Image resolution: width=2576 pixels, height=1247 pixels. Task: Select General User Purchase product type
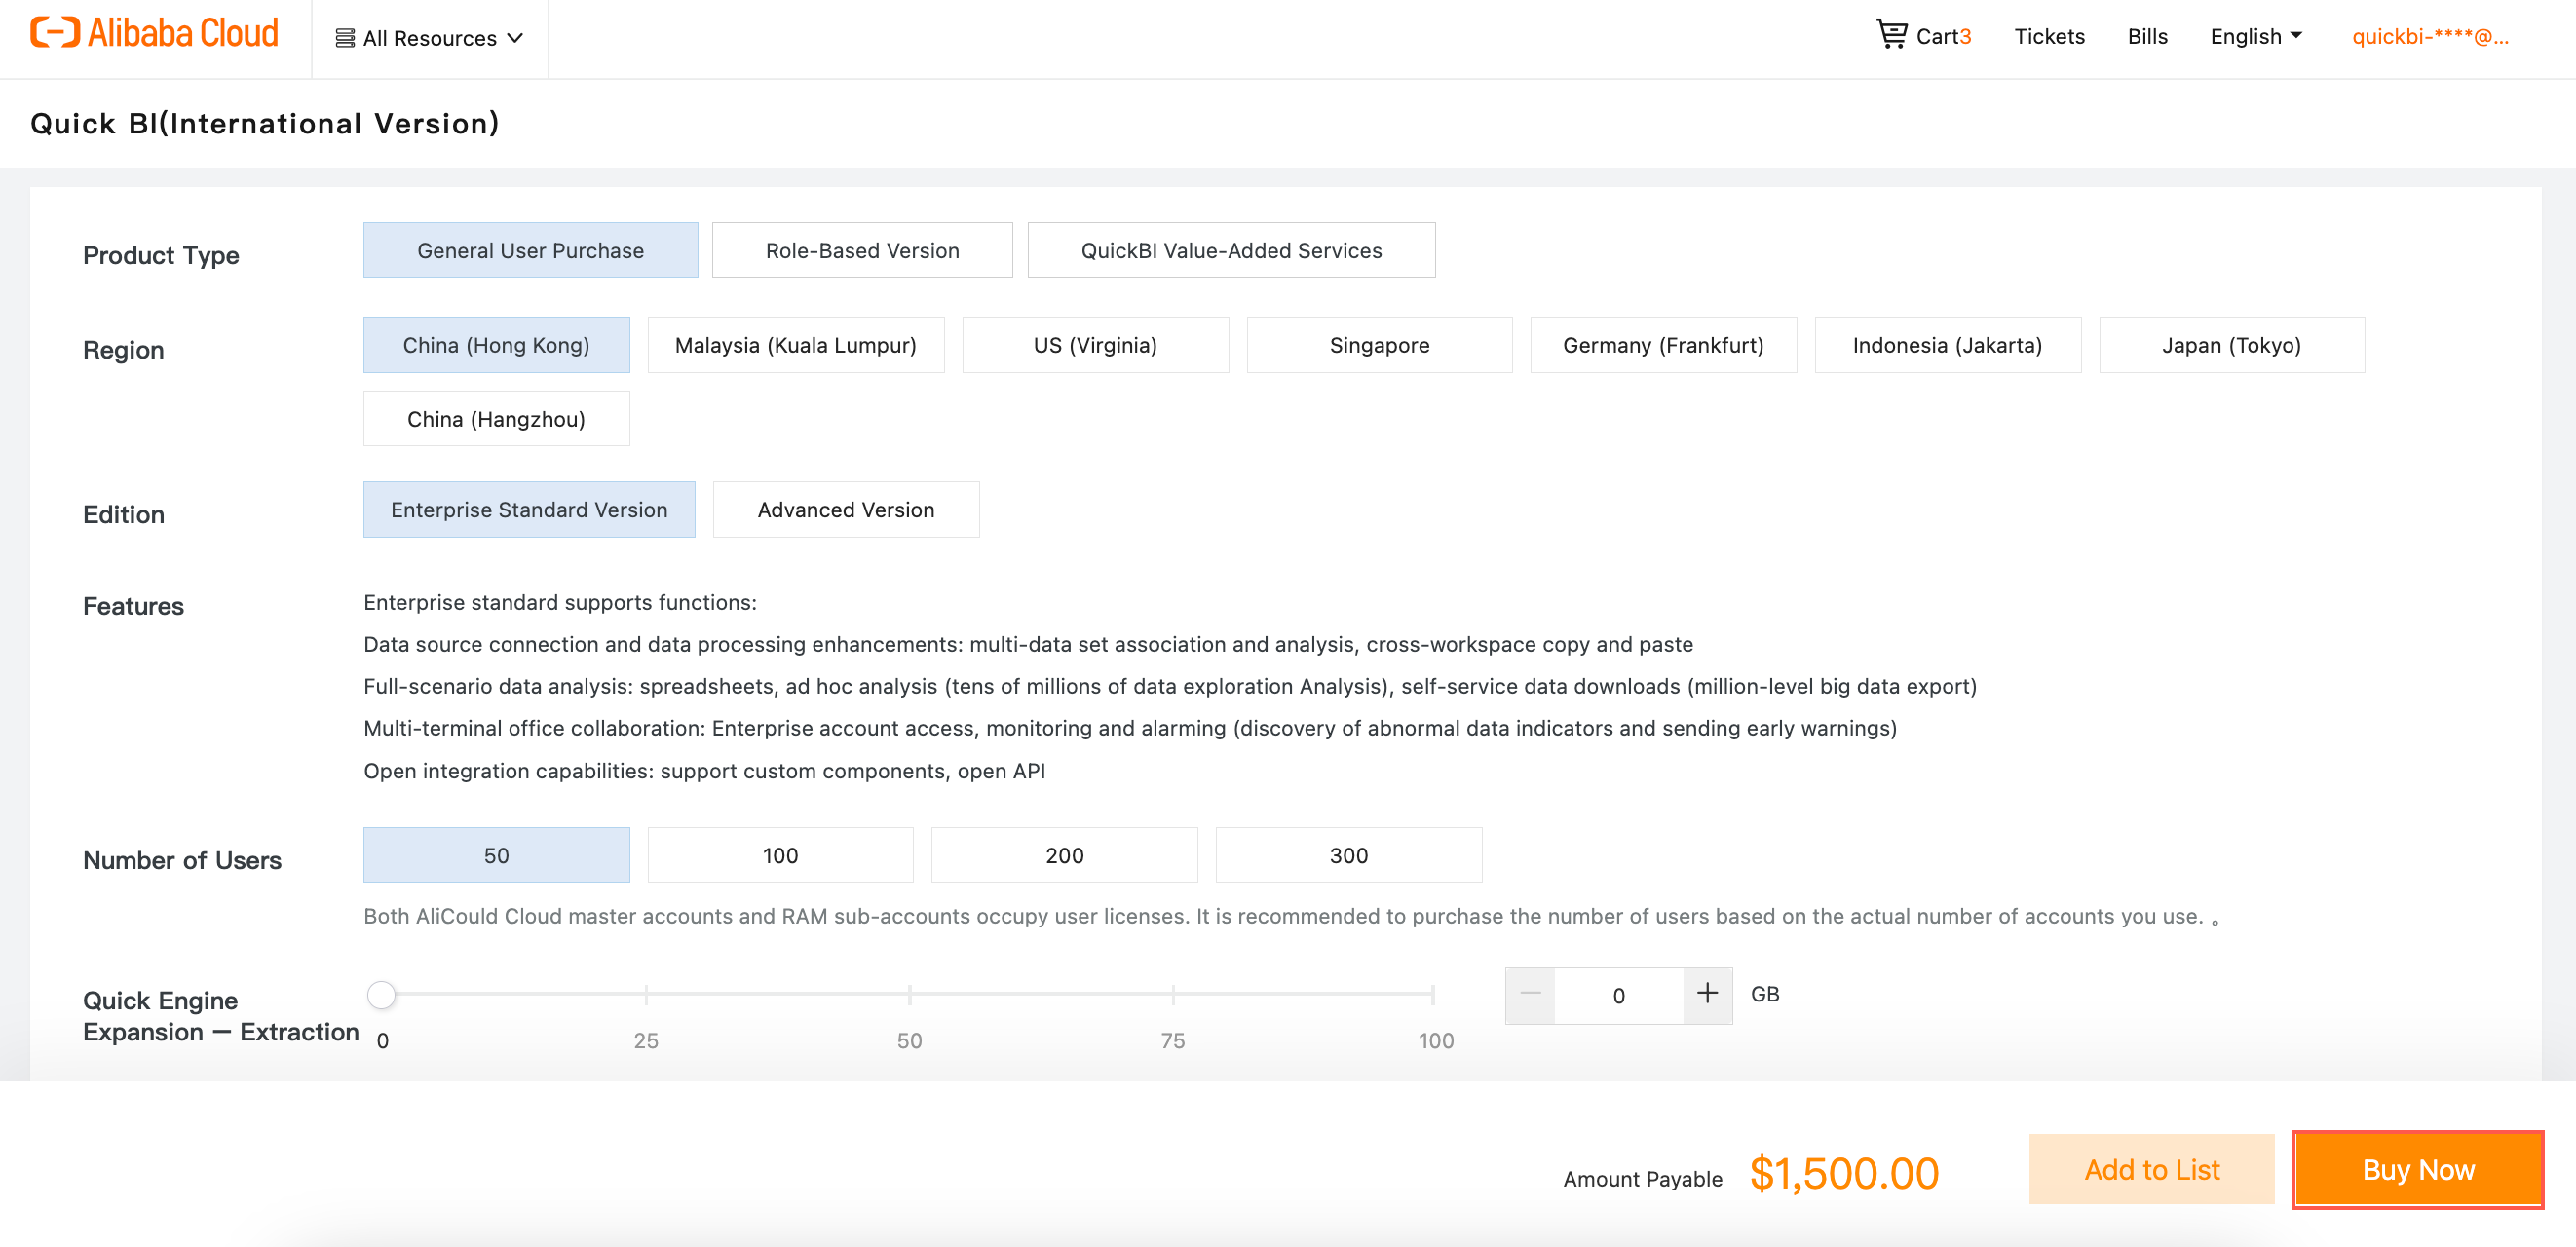pos(530,250)
